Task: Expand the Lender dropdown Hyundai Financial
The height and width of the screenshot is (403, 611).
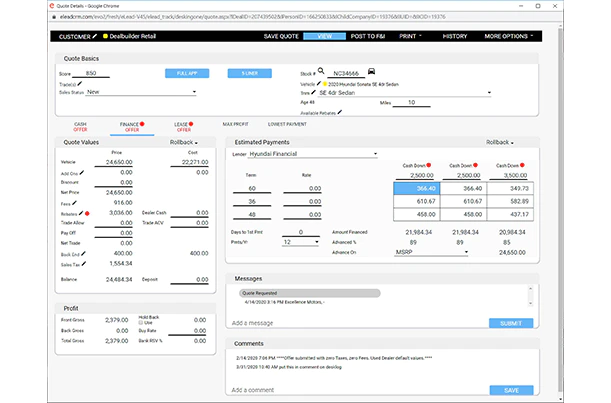Action: 313,154
